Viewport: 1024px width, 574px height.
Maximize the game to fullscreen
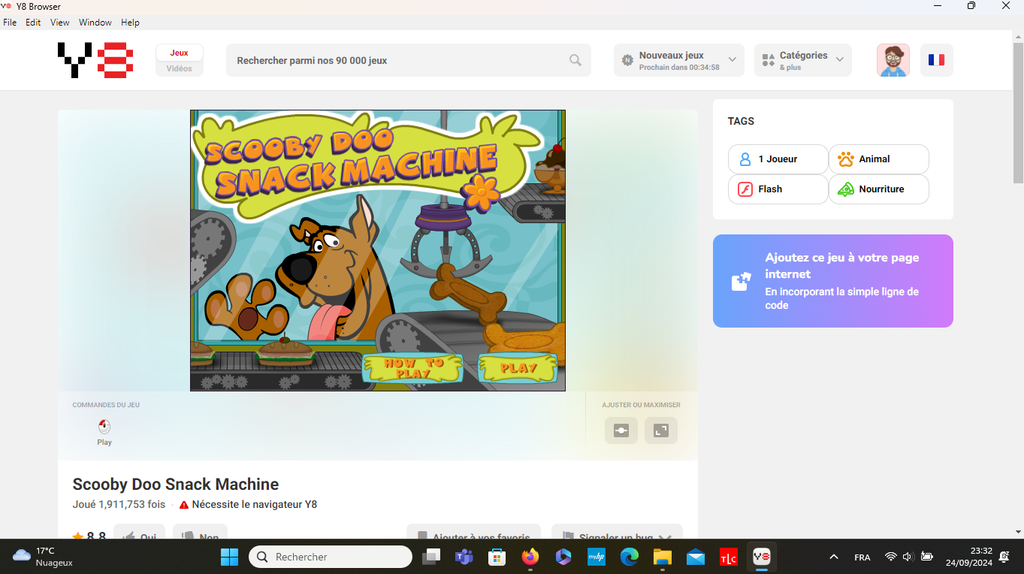click(661, 430)
